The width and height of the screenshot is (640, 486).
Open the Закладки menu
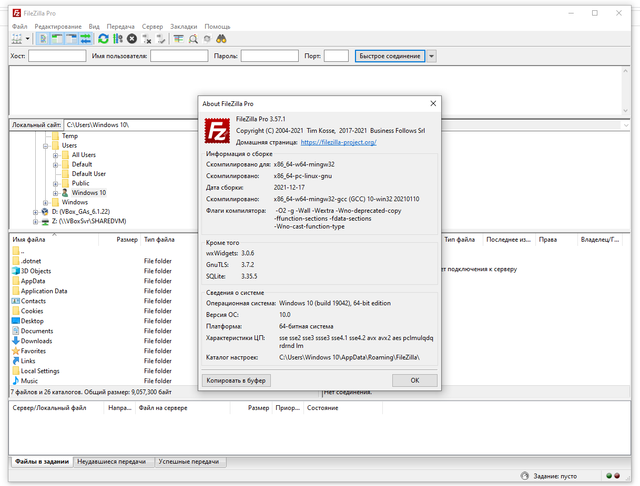tap(184, 27)
